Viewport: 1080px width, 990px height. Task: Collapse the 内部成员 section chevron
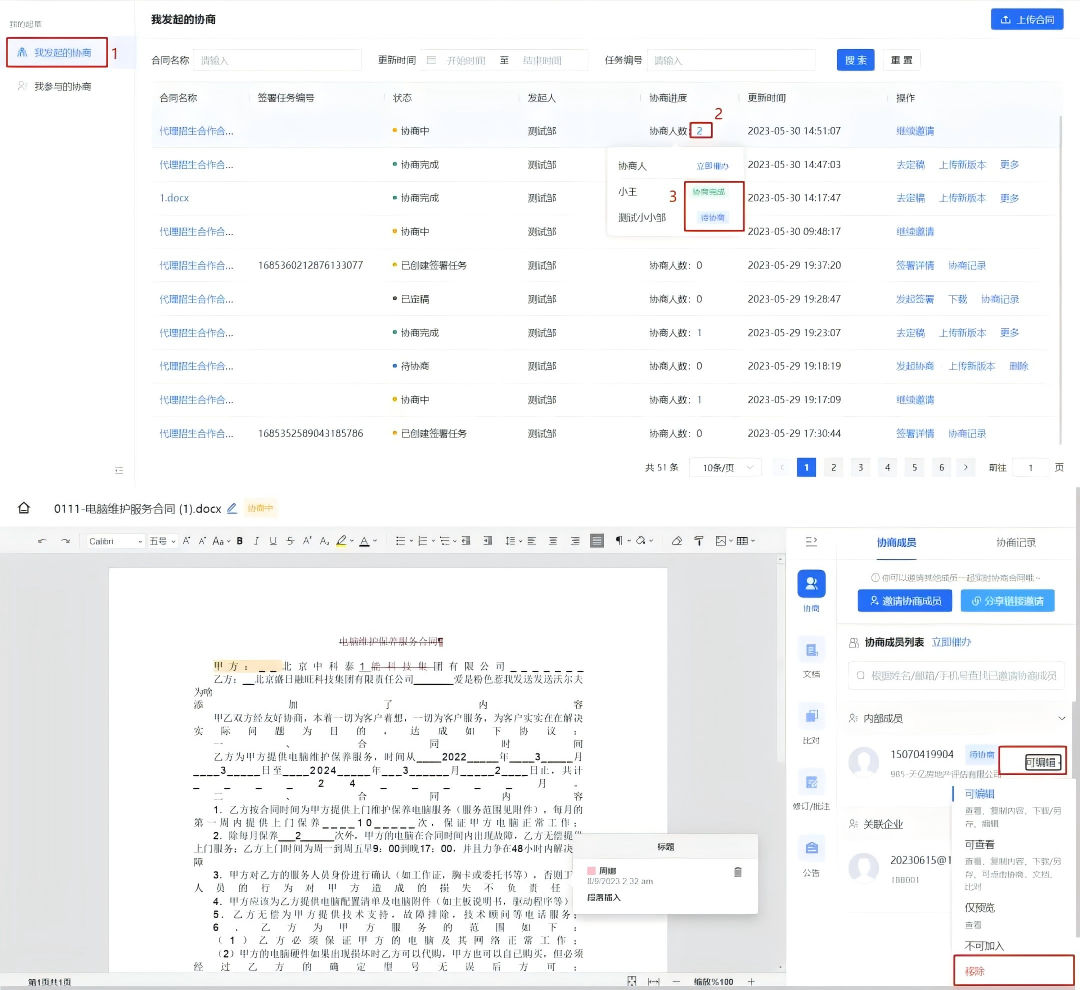click(1061, 718)
